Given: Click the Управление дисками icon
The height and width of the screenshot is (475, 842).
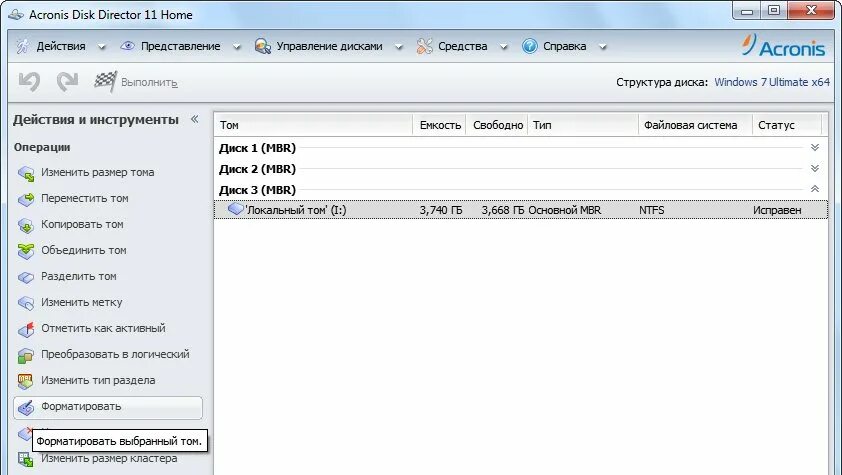Looking at the screenshot, I should pos(263,46).
